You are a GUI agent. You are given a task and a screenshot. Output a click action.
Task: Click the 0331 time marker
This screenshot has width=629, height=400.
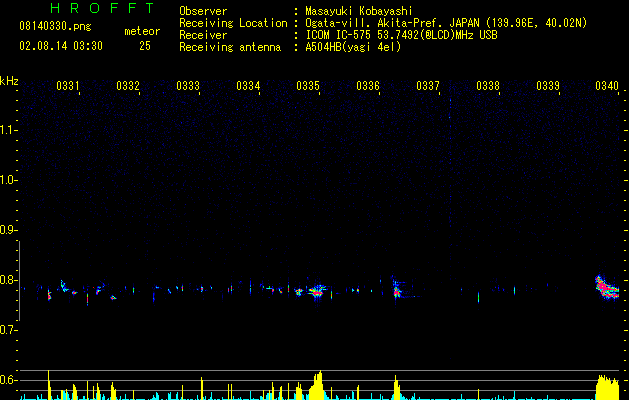click(x=67, y=85)
